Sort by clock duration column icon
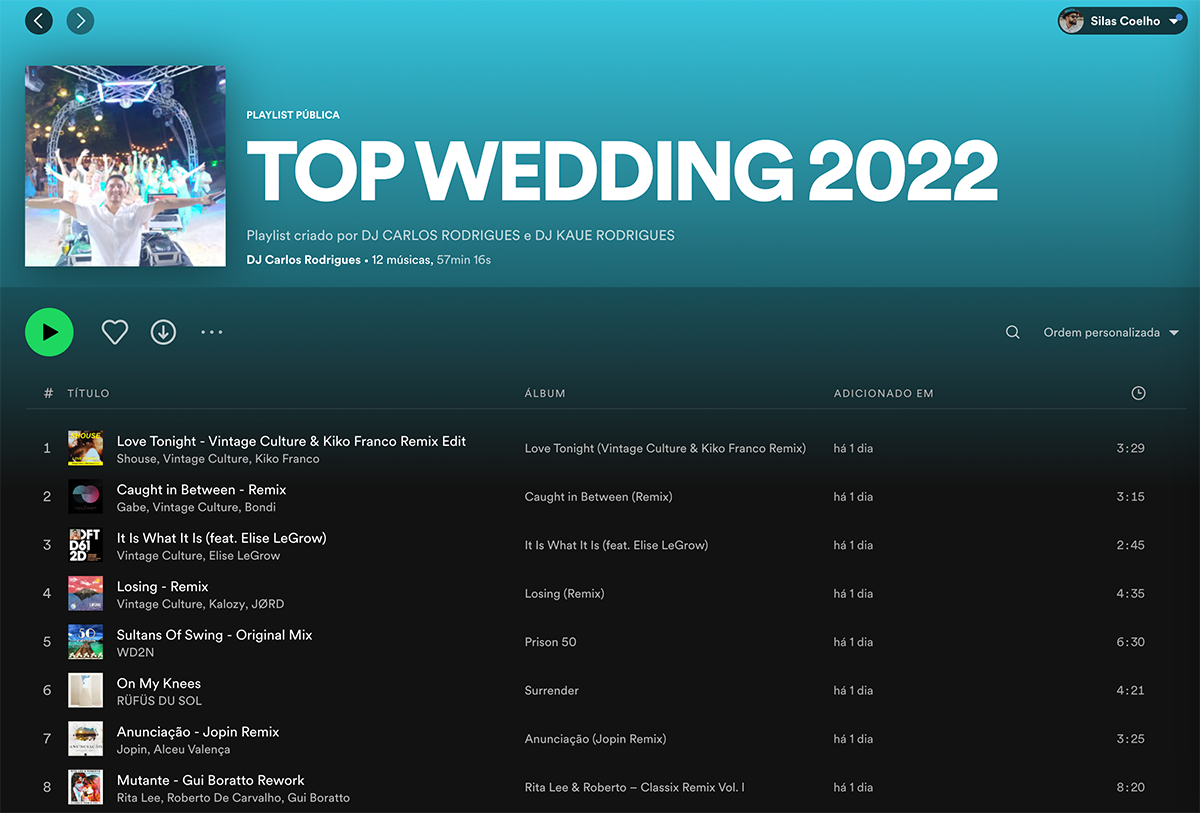The height and width of the screenshot is (813, 1200). tap(1138, 393)
